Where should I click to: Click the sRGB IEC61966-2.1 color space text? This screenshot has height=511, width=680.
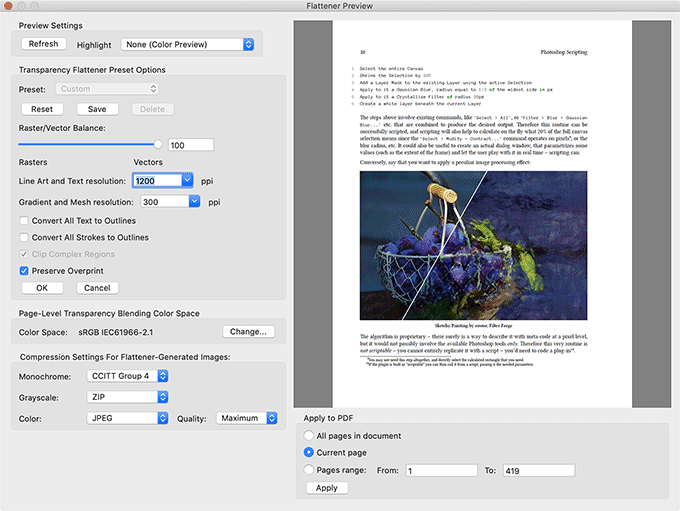click(x=115, y=332)
